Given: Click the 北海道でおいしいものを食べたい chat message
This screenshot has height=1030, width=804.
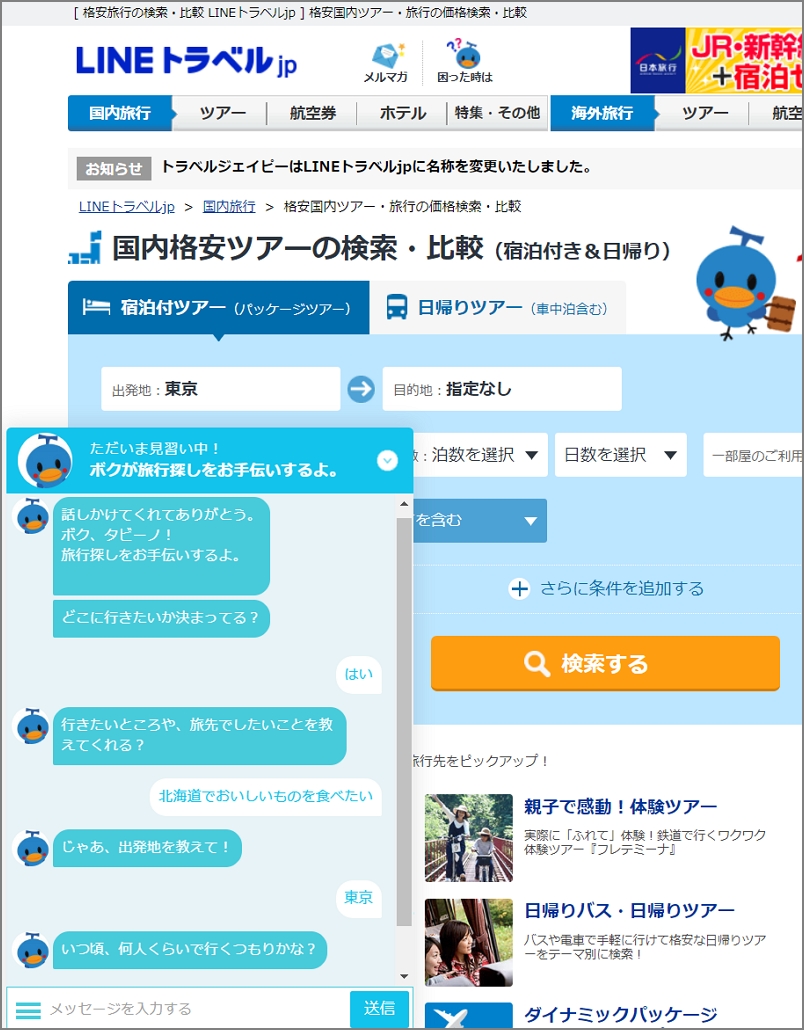Looking at the screenshot, I should coord(266,797).
